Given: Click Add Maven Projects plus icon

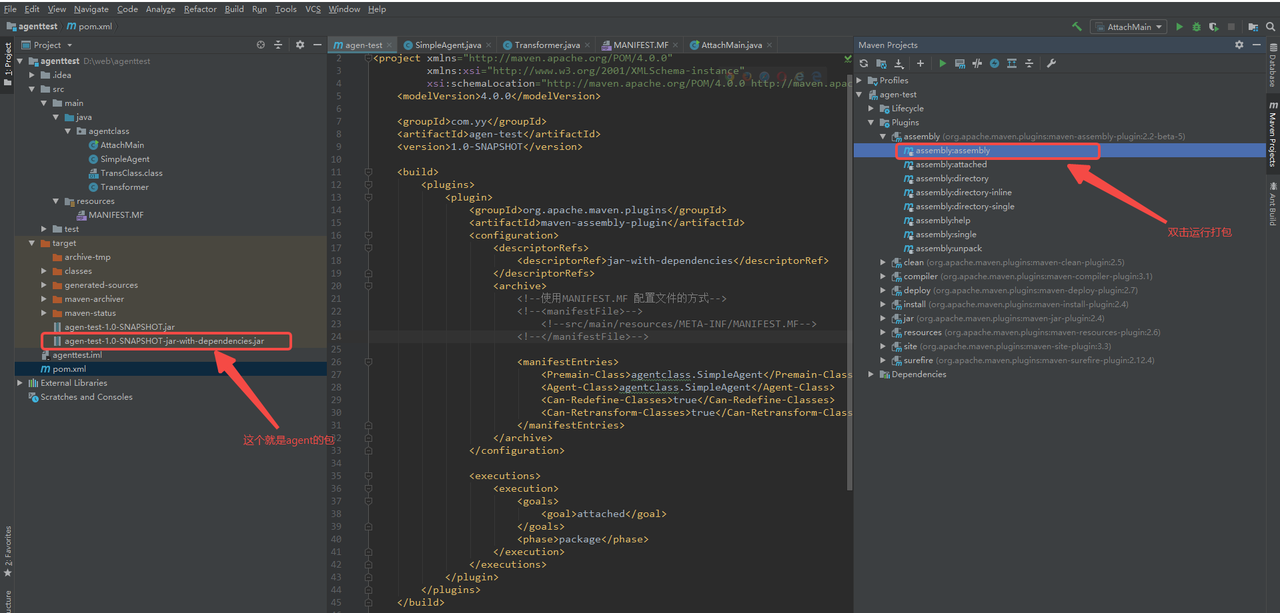Looking at the screenshot, I should point(920,63).
